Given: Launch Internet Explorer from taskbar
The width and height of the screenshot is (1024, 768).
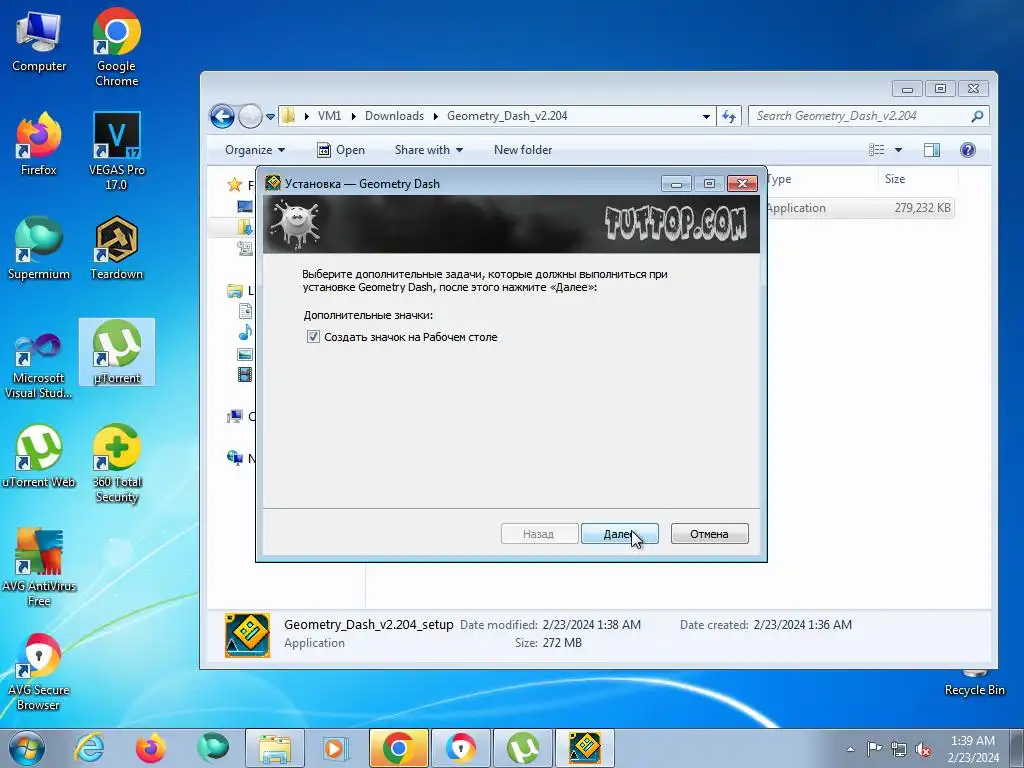Looking at the screenshot, I should [x=89, y=748].
